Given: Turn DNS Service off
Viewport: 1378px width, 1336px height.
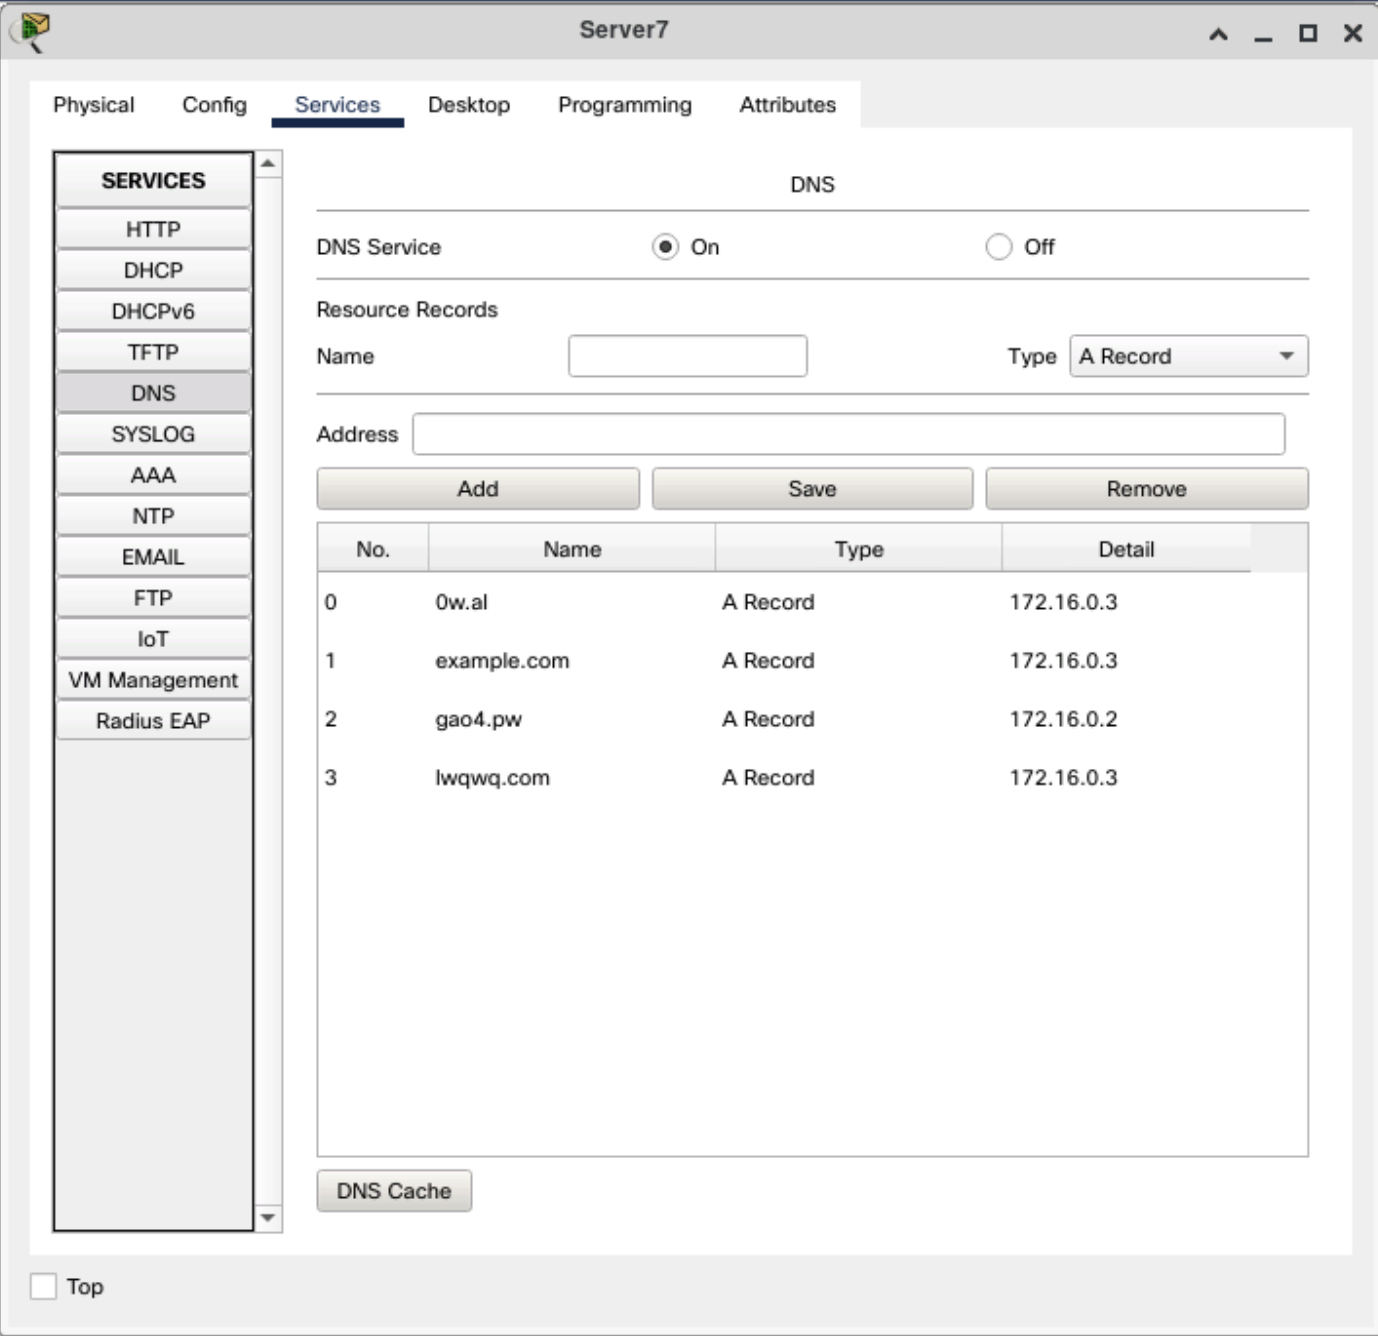Looking at the screenshot, I should click(998, 247).
